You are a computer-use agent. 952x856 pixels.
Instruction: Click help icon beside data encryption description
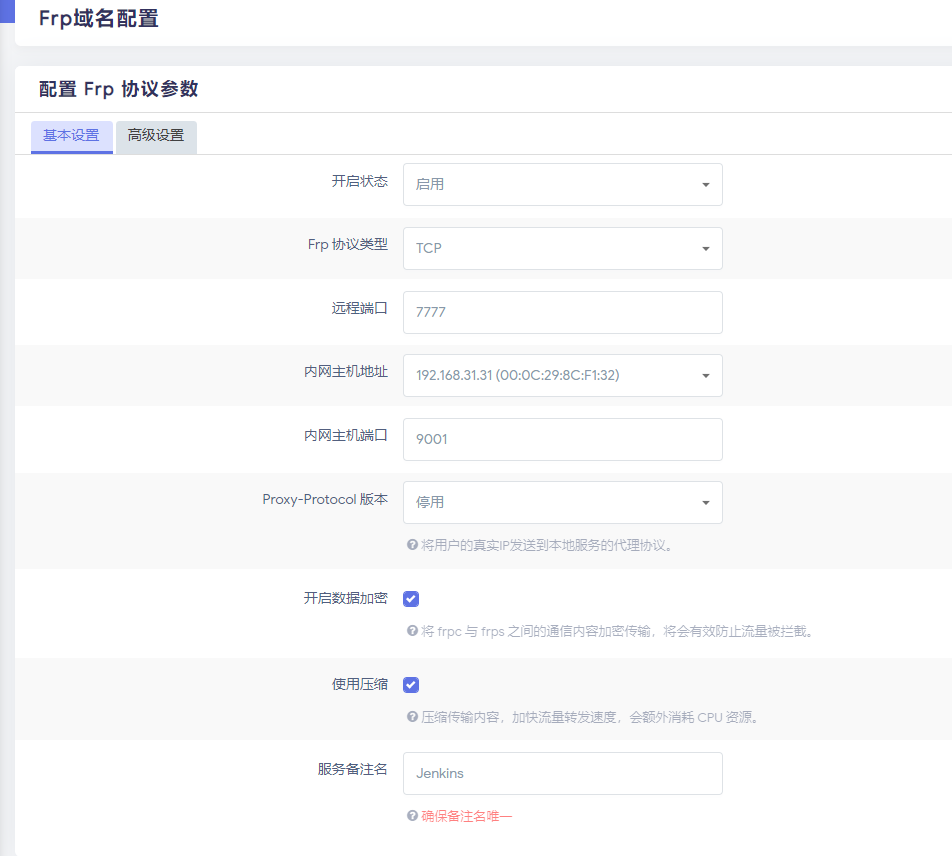pyautogui.click(x=411, y=631)
